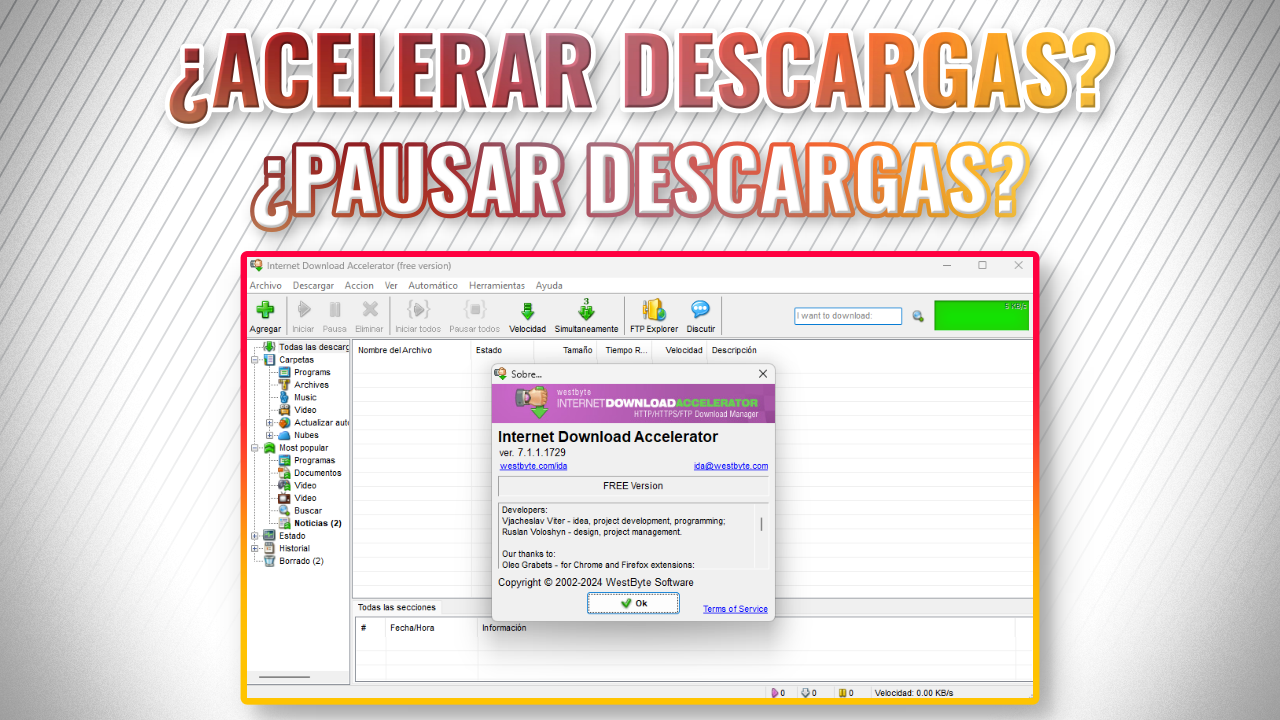This screenshot has width=1280, height=720.
Task: Open the Descargar menu
Action: pyautogui.click(x=314, y=286)
